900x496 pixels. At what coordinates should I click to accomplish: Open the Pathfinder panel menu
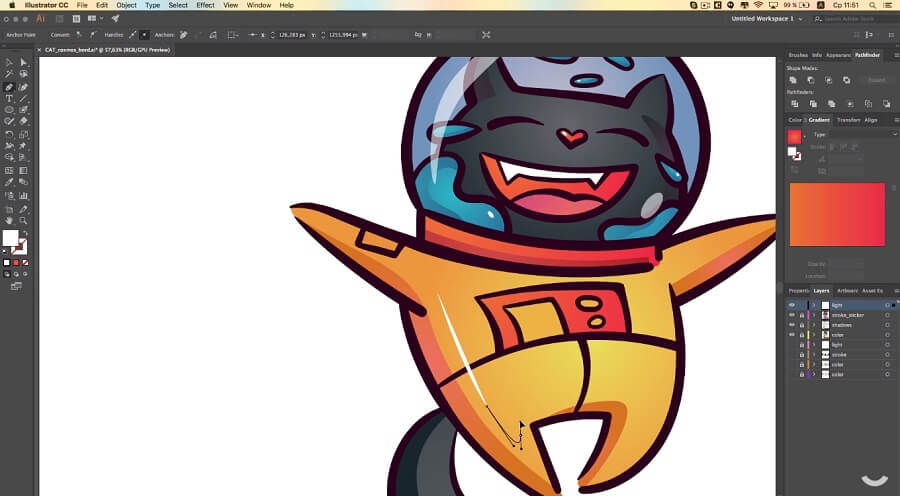(x=896, y=55)
